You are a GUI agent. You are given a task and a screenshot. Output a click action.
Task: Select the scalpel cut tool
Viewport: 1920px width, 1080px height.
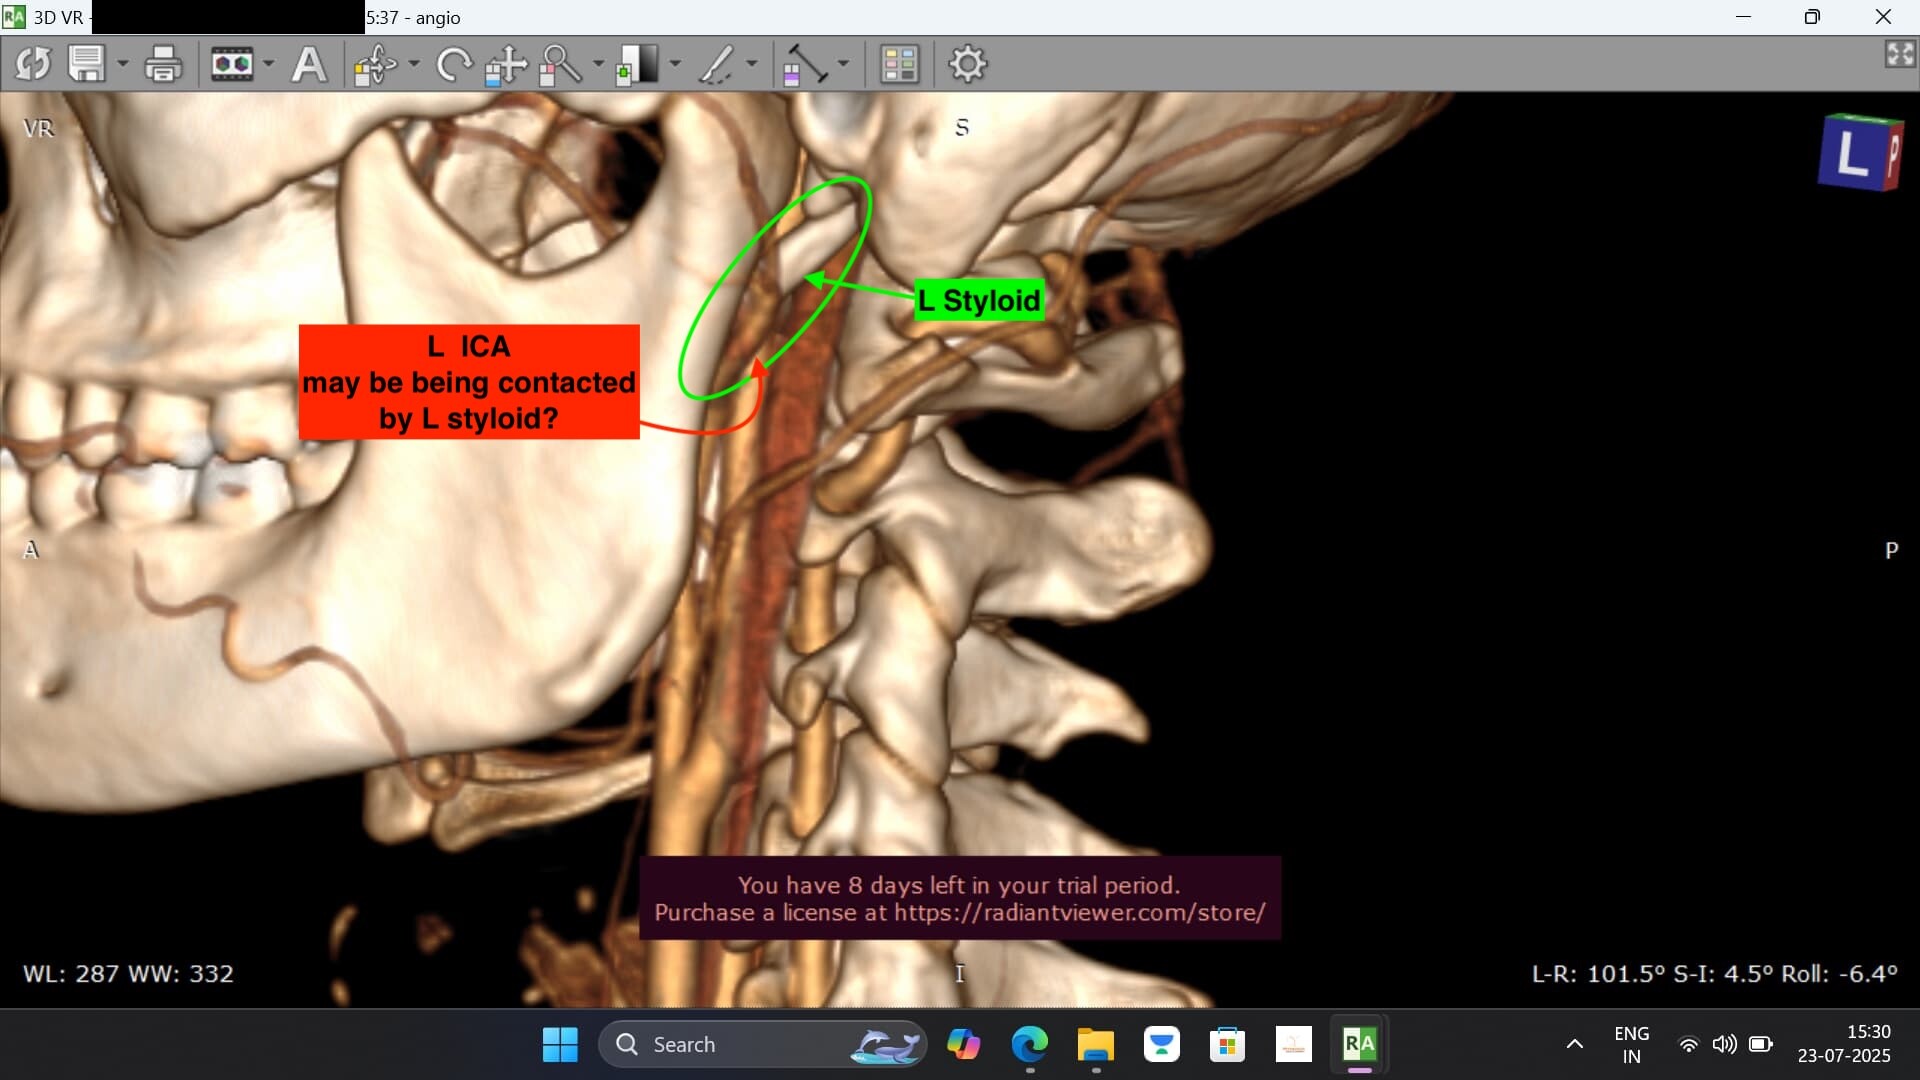coord(716,65)
